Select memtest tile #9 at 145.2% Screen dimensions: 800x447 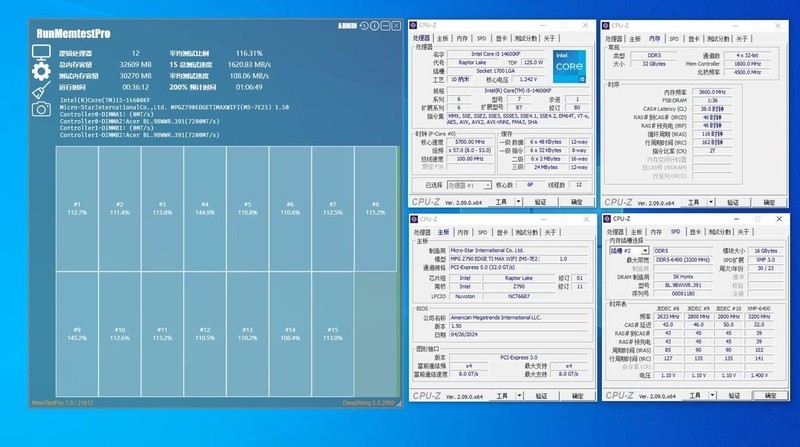point(77,334)
